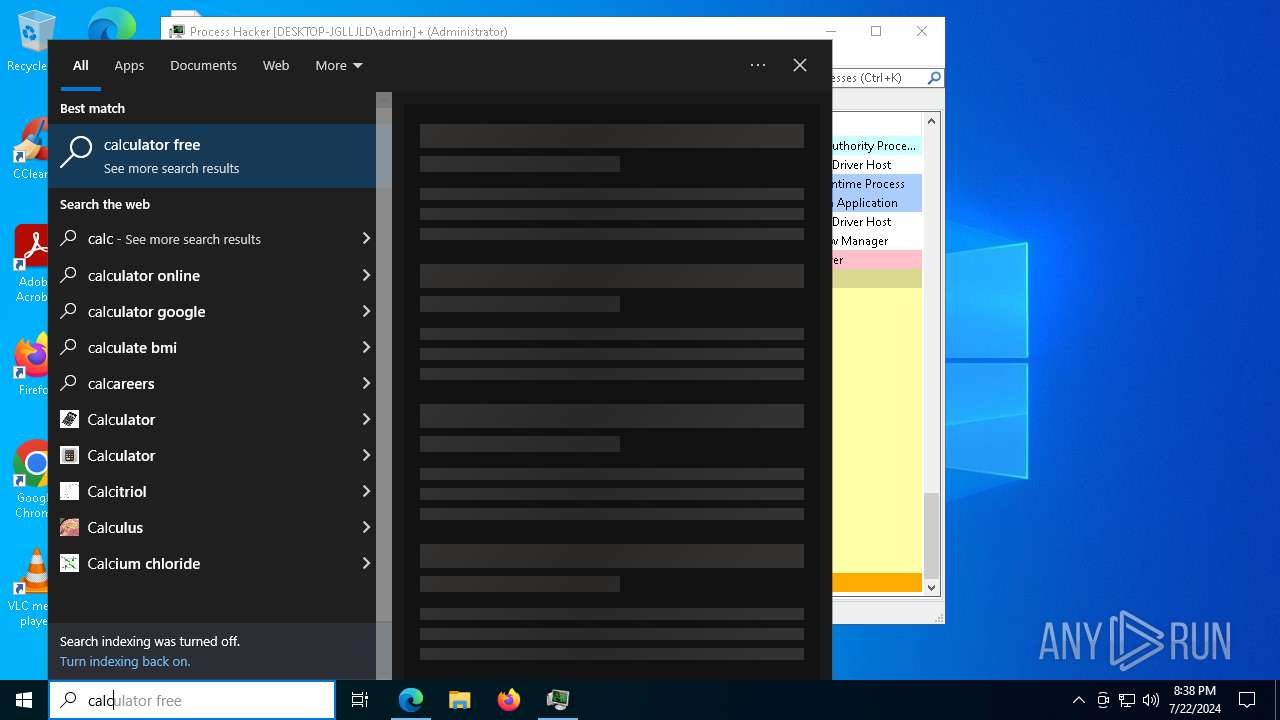Click the search icon beside 'calculator google'

(69, 311)
